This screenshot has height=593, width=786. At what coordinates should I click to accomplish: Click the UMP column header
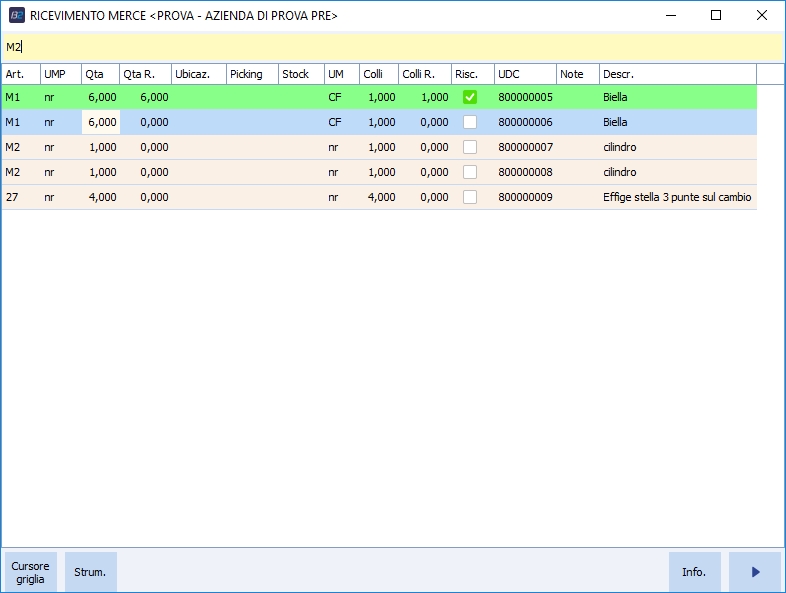tap(61, 74)
